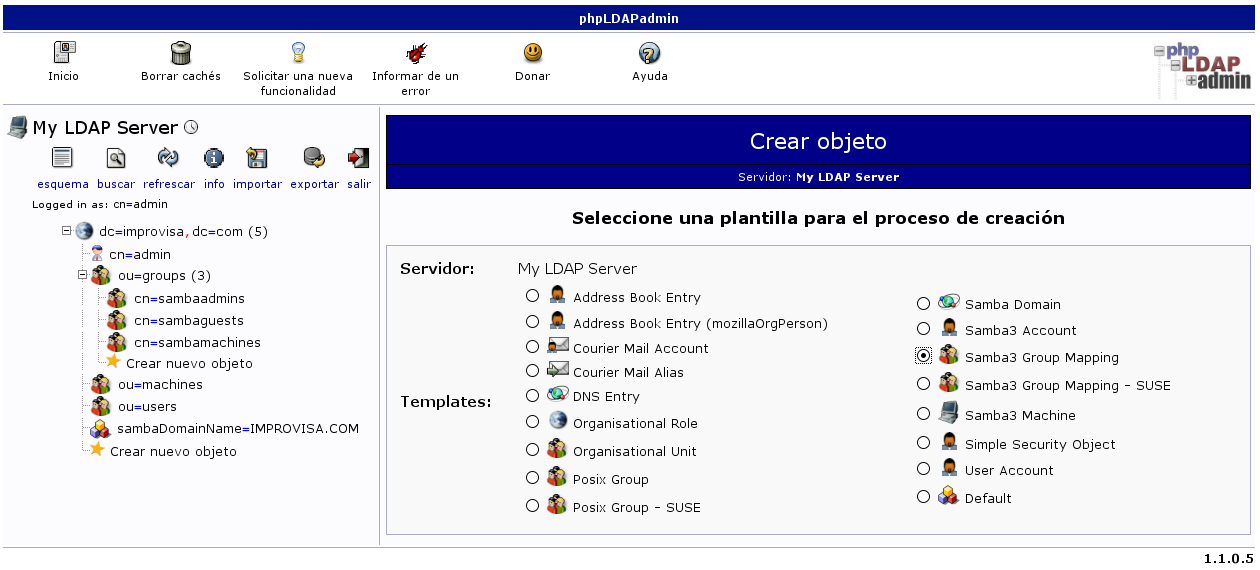Select the Courier Mail Alias radio button
The height and width of the screenshot is (570, 1260).
532,370
